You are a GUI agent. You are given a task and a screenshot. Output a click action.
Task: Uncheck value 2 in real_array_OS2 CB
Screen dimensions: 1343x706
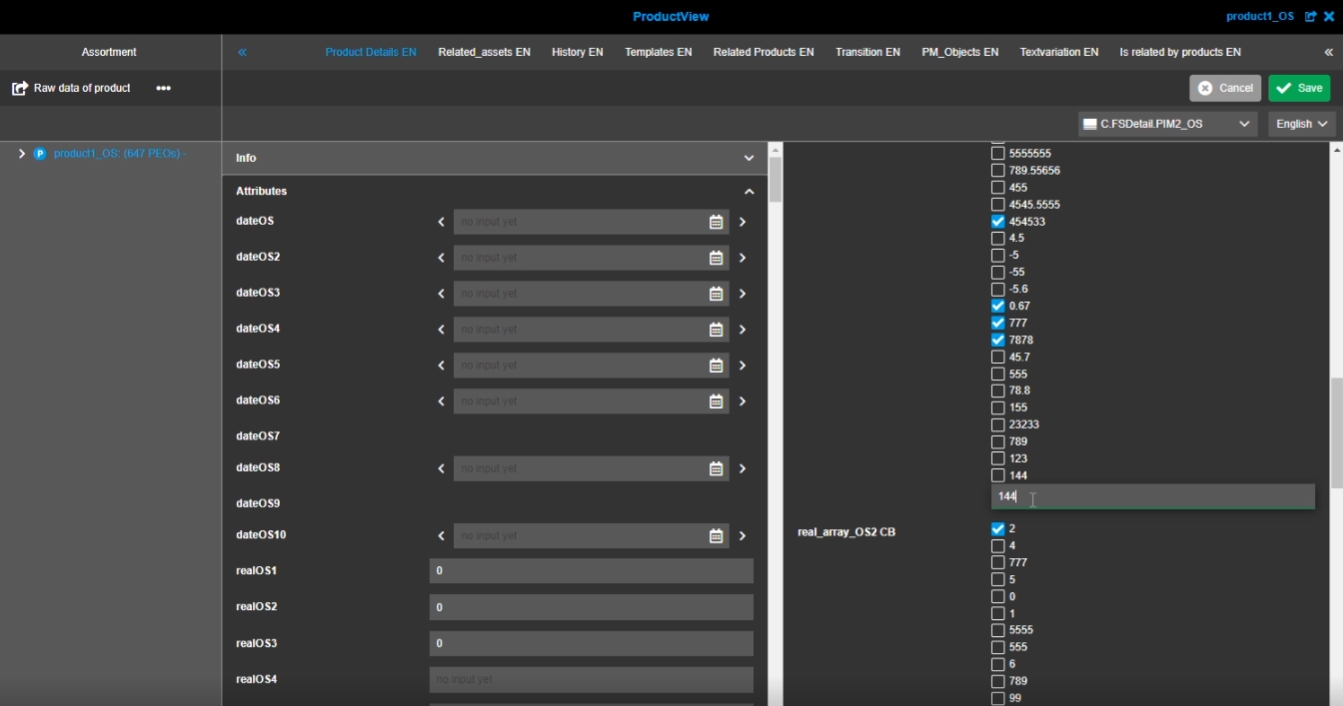click(998, 529)
